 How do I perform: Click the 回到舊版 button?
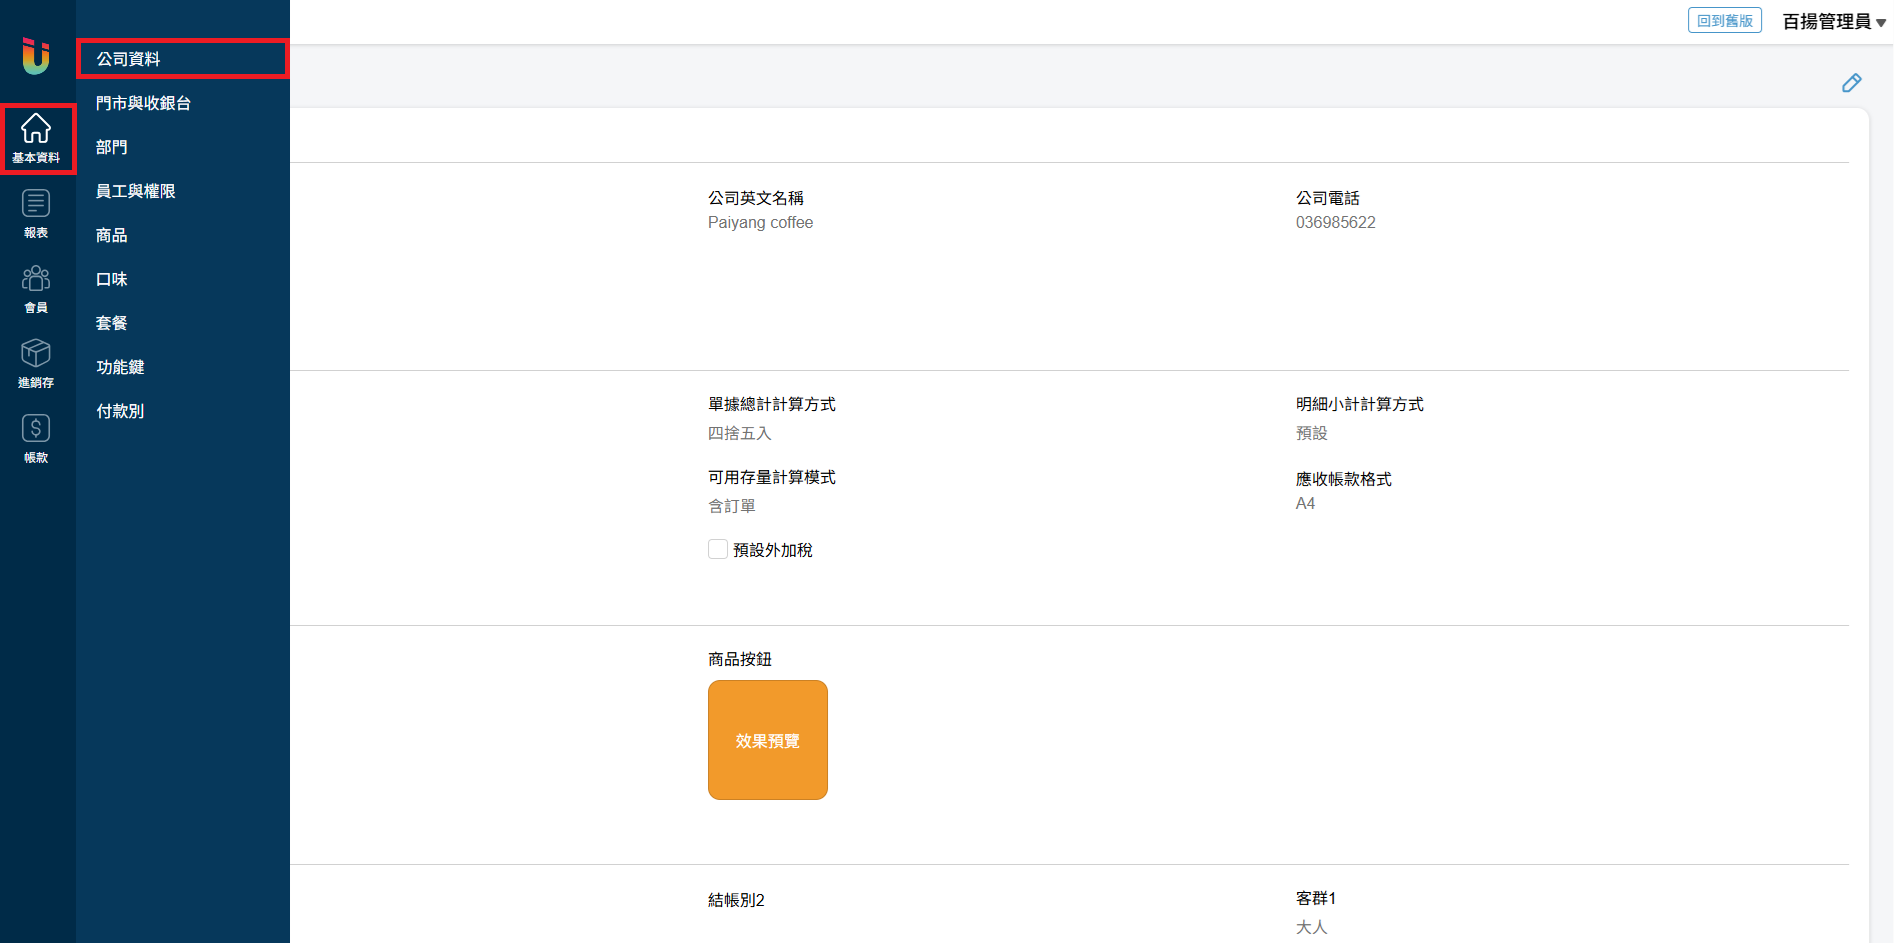point(1724,21)
